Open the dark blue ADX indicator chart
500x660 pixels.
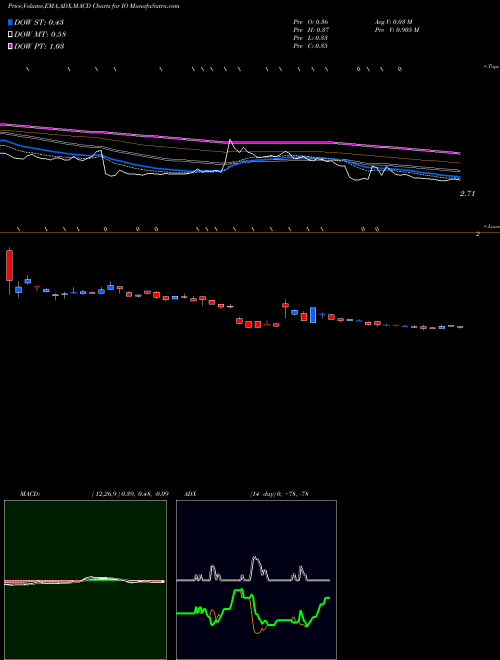point(256,580)
